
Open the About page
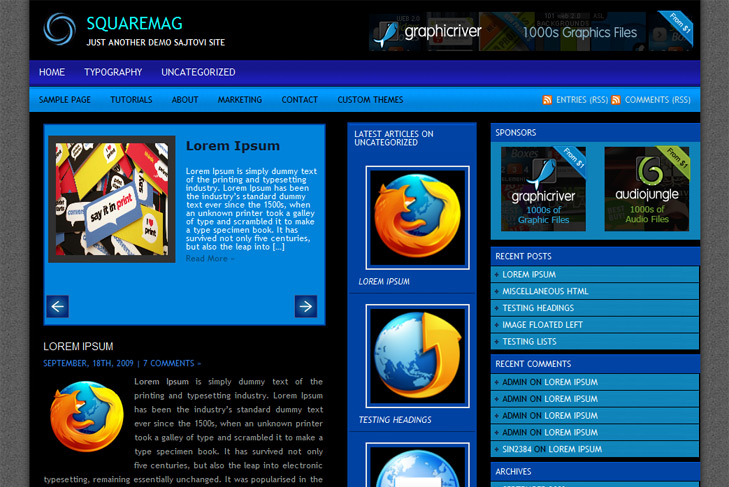[x=185, y=100]
